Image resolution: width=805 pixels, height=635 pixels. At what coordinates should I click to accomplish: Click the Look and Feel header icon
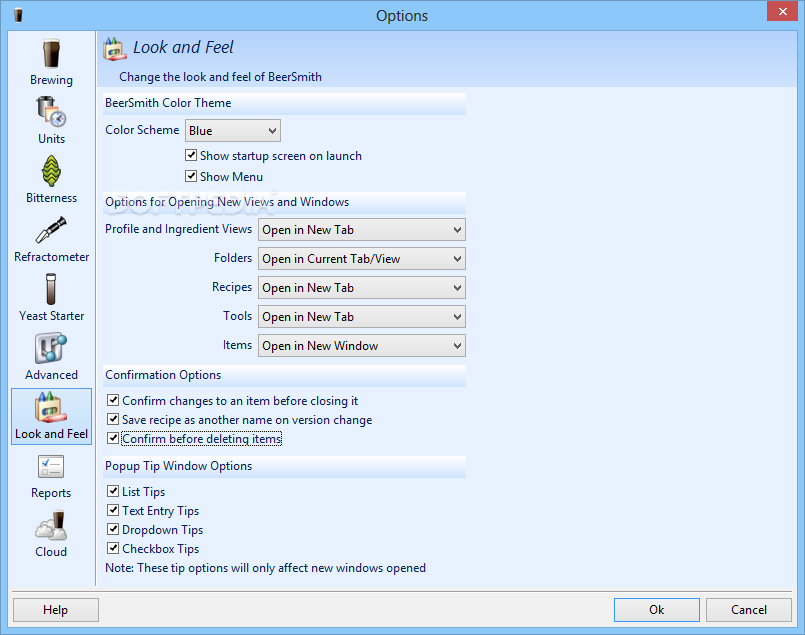coord(114,49)
